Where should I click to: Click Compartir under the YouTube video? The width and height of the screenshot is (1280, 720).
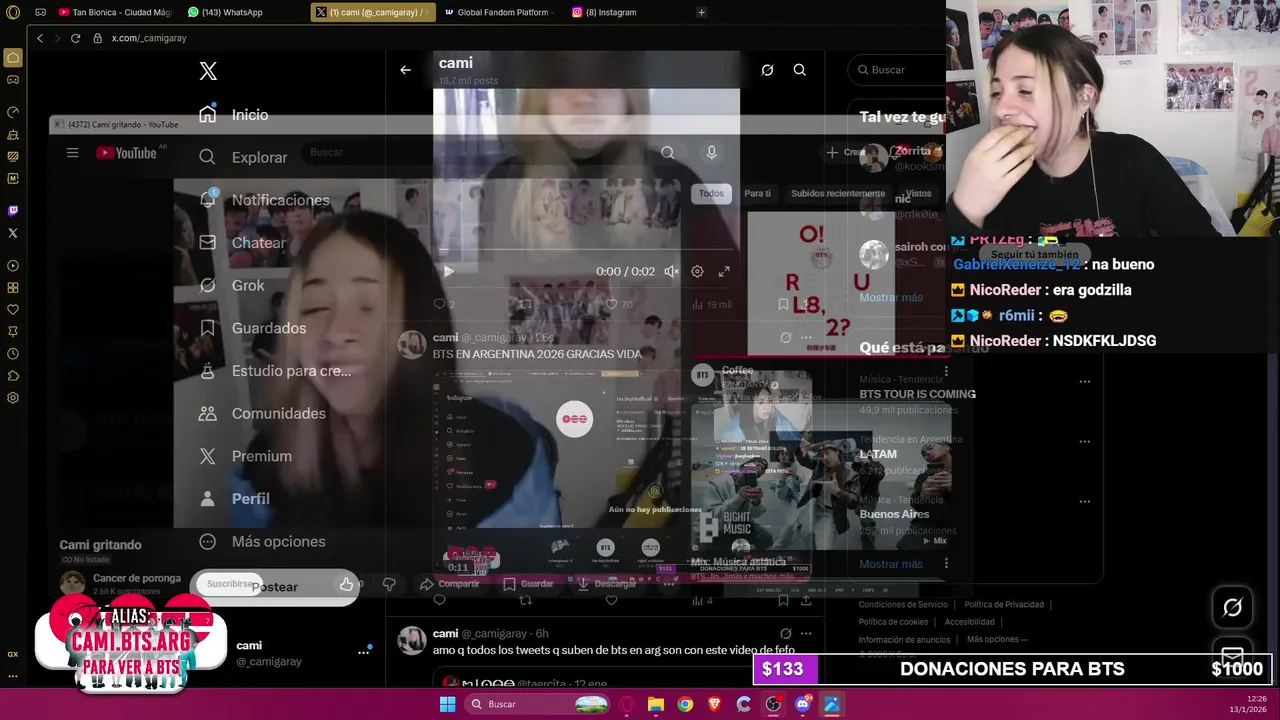(449, 583)
